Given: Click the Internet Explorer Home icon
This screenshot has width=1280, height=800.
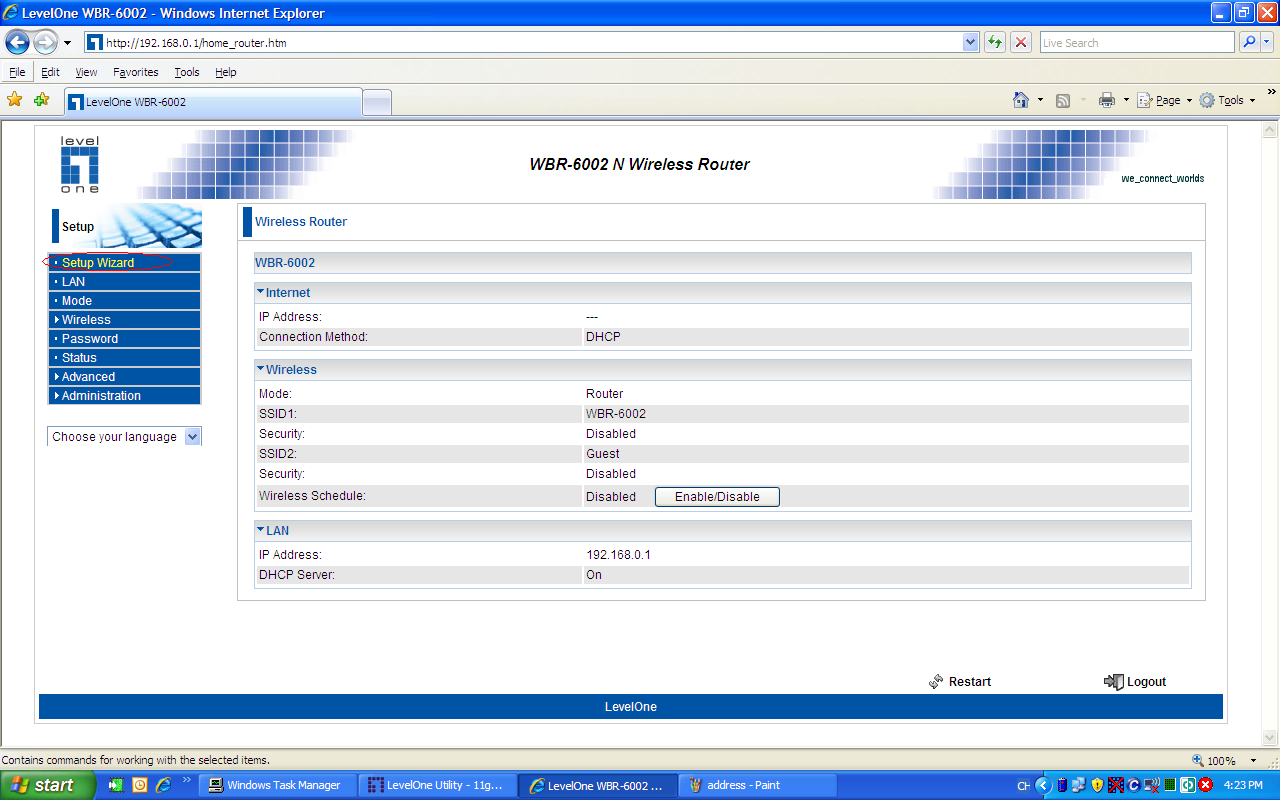Looking at the screenshot, I should [x=1020, y=100].
